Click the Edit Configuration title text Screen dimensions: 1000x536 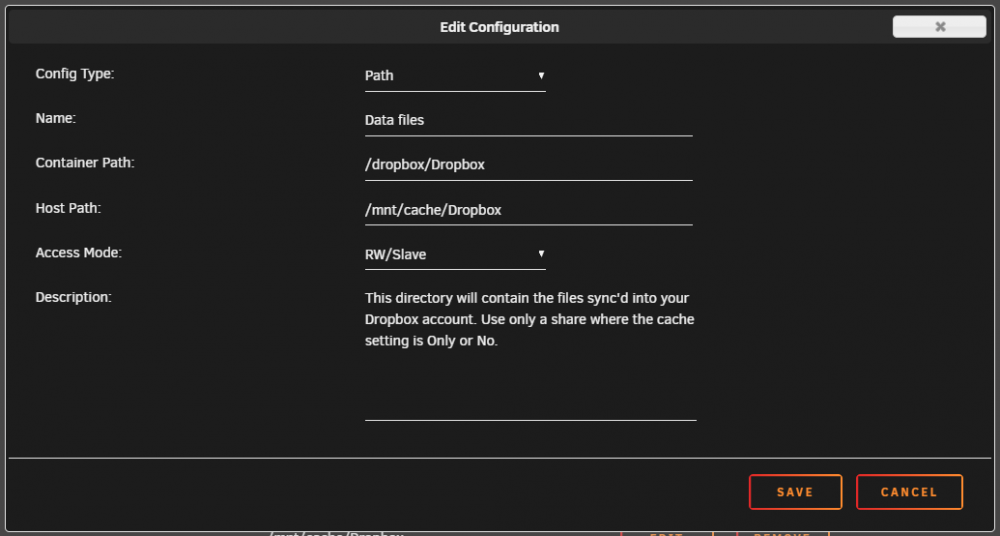tap(499, 27)
